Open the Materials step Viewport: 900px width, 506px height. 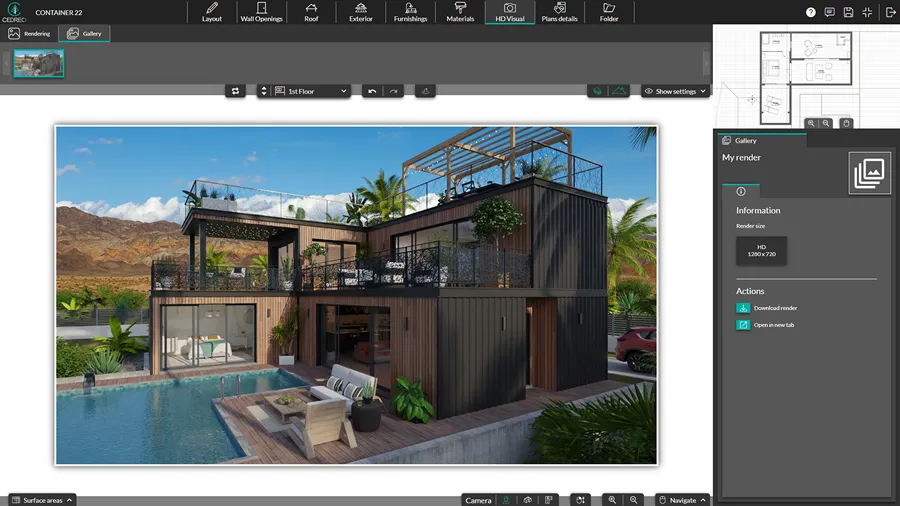click(460, 12)
